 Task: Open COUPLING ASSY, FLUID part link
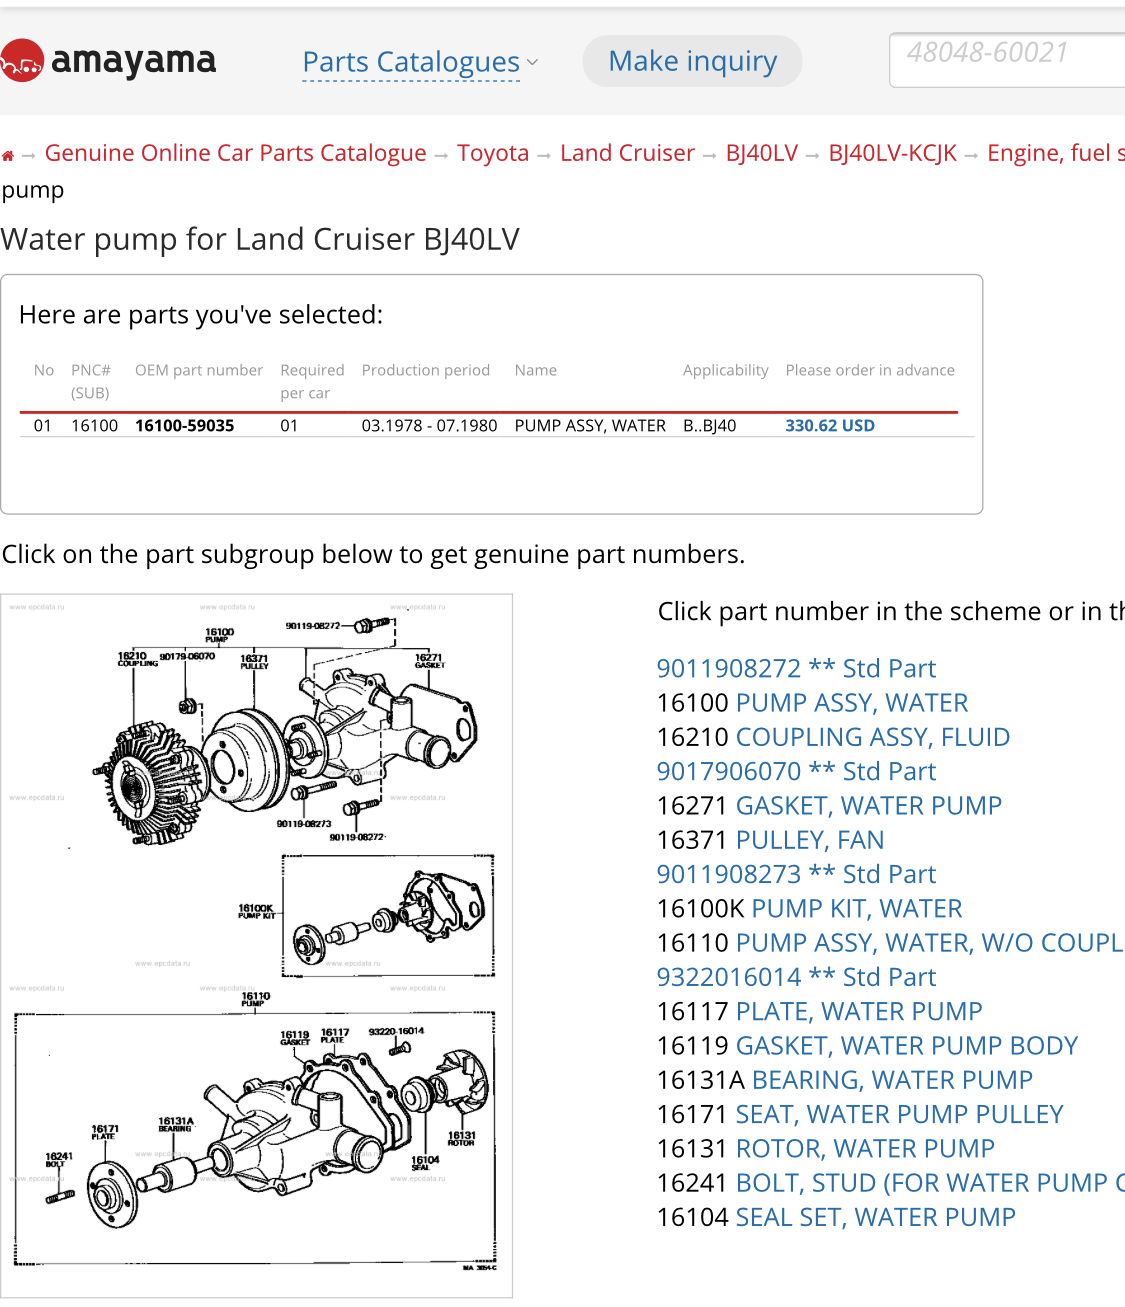(873, 737)
